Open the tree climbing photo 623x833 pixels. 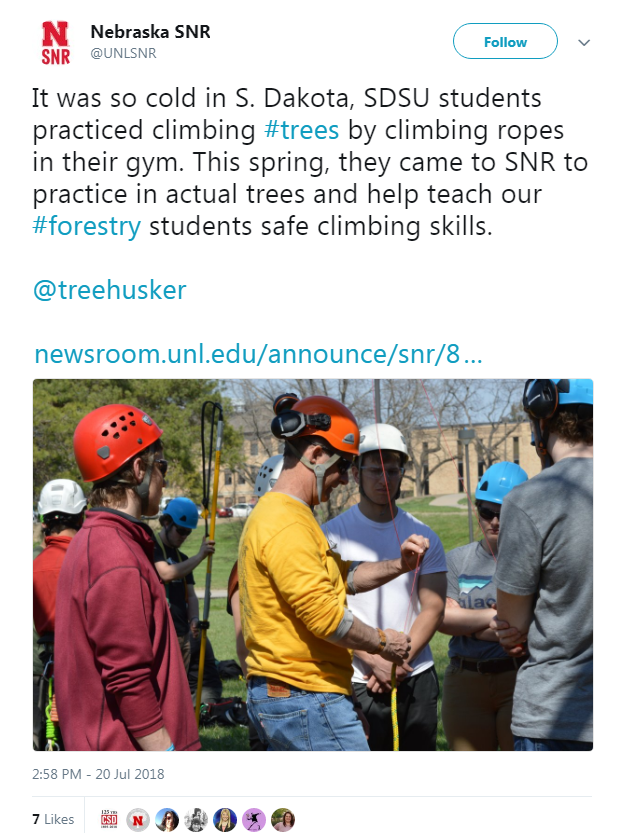tap(313, 564)
